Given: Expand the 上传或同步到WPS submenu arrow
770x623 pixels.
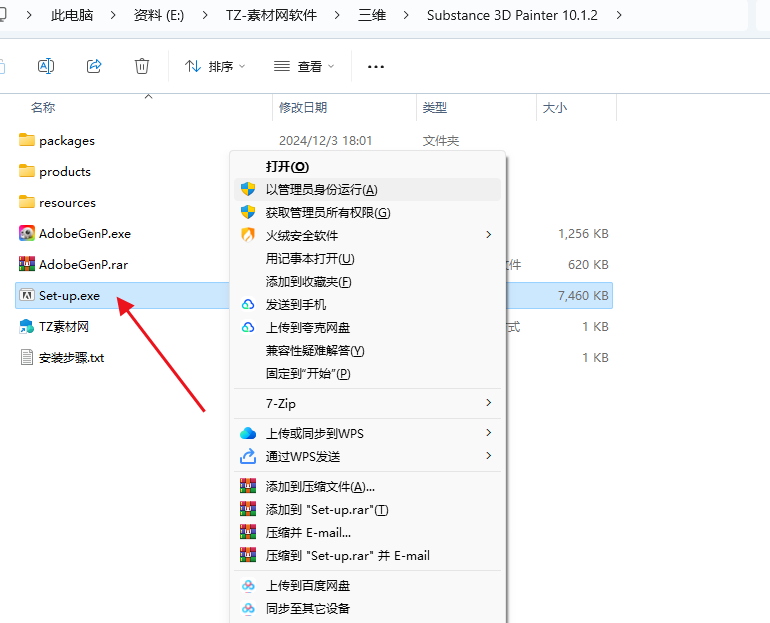Looking at the screenshot, I should 488,433.
